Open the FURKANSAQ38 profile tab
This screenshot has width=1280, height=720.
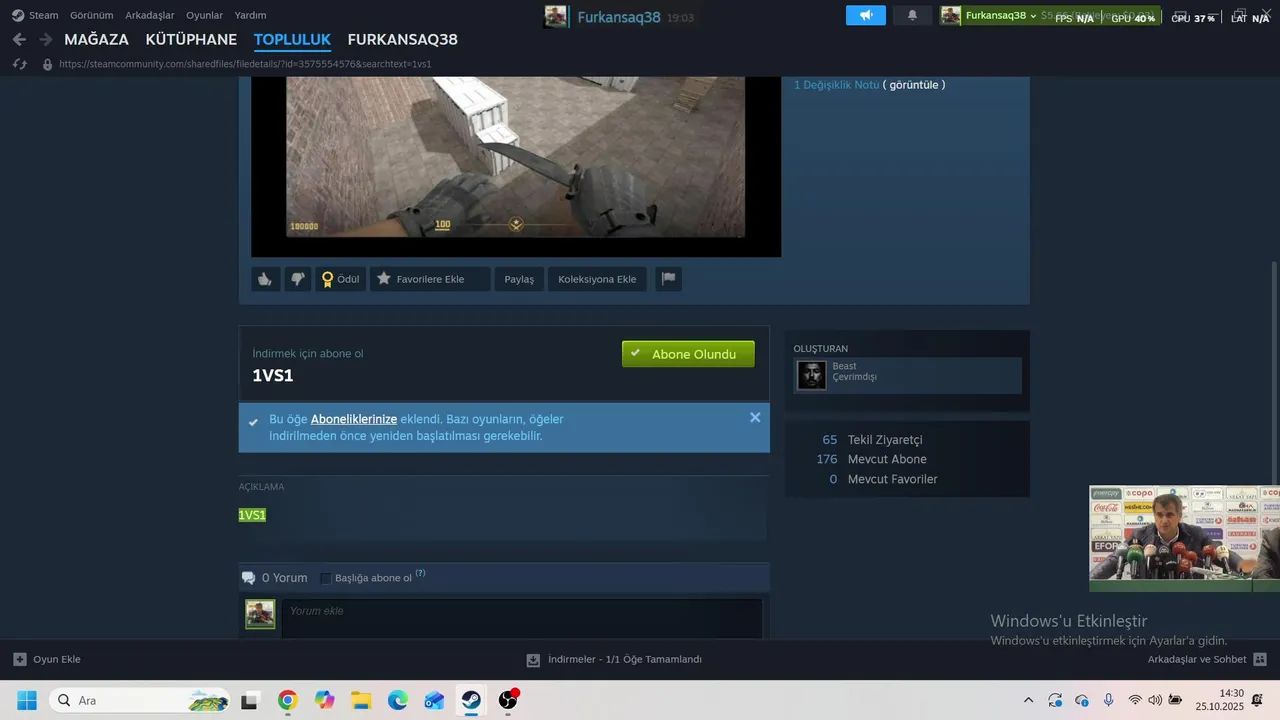[402, 40]
